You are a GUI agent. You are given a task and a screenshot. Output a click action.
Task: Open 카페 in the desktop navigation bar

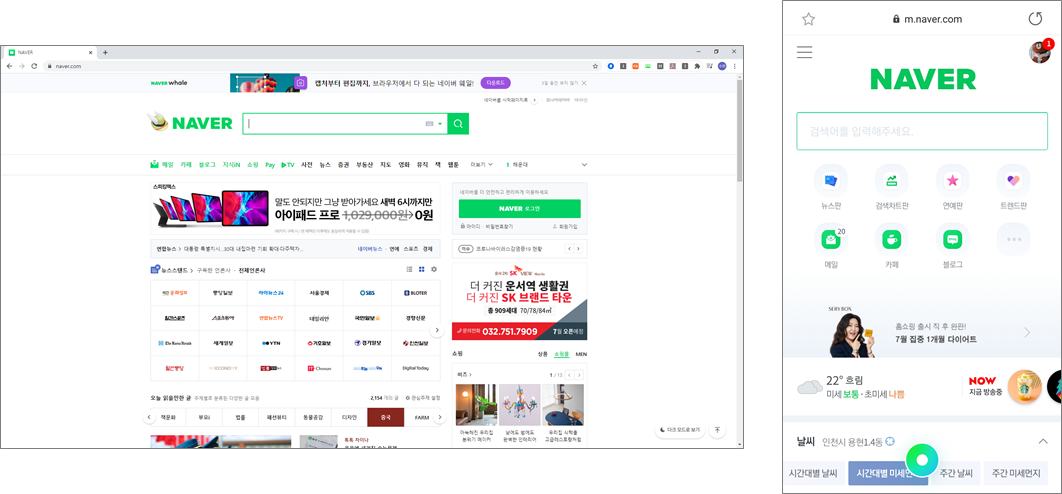click(x=186, y=165)
